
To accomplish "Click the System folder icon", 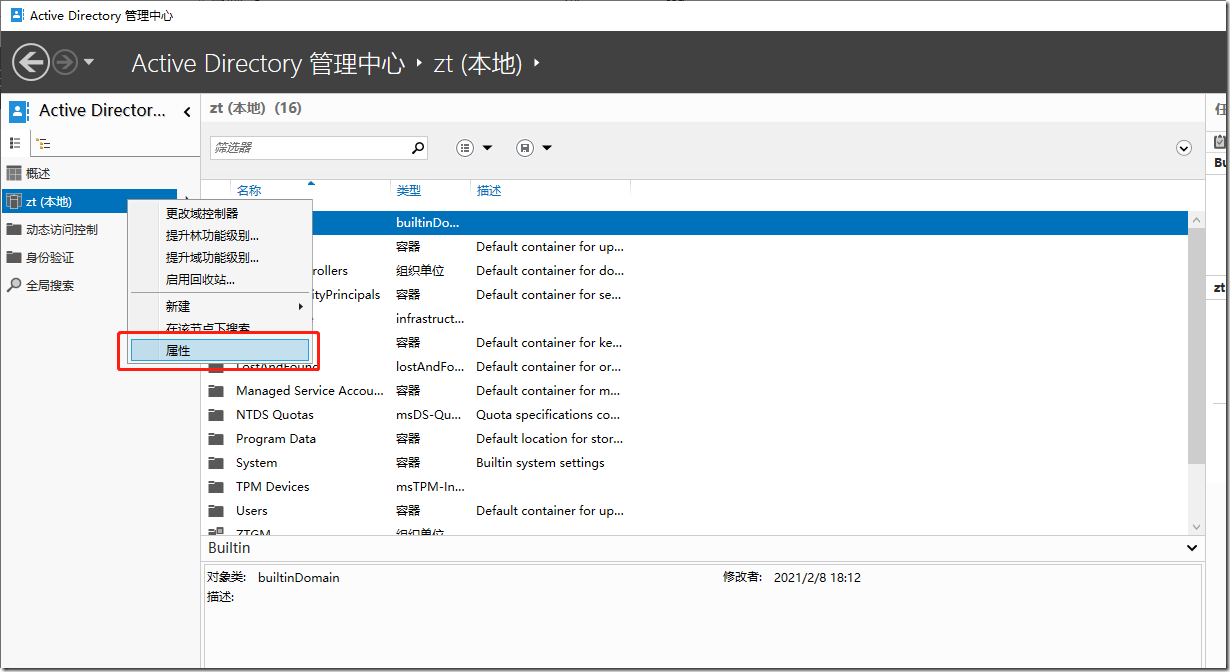I will (x=216, y=463).
